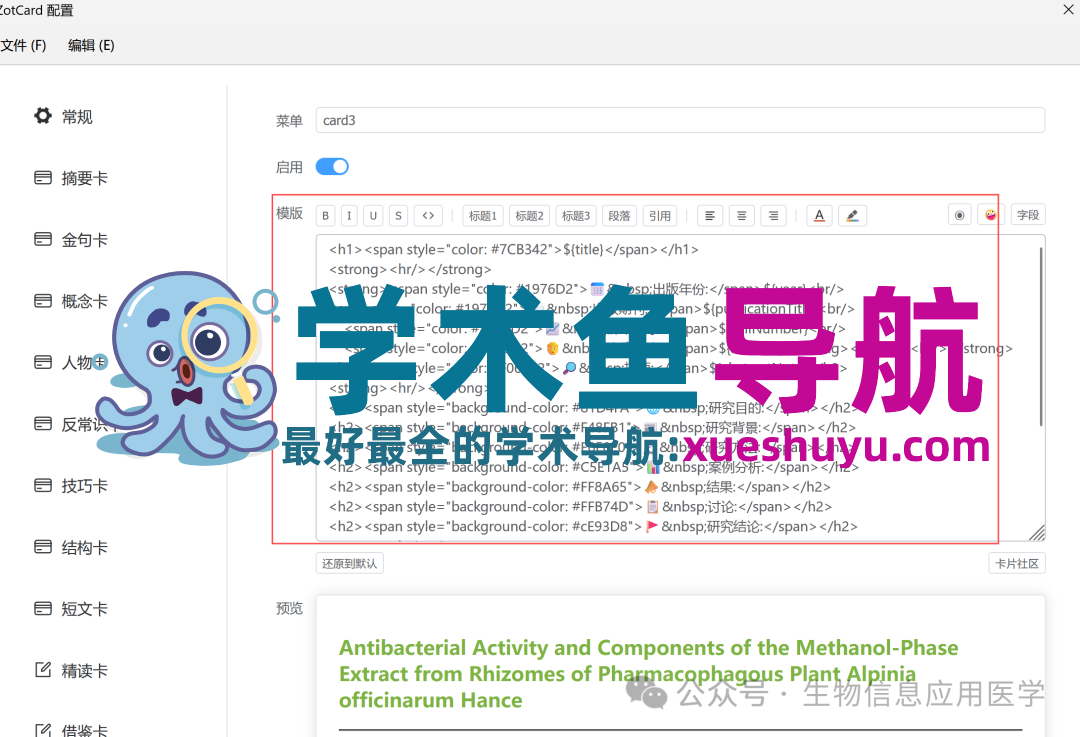
Task: Select the 短文卡 card in sidebar
Action: tap(71, 609)
